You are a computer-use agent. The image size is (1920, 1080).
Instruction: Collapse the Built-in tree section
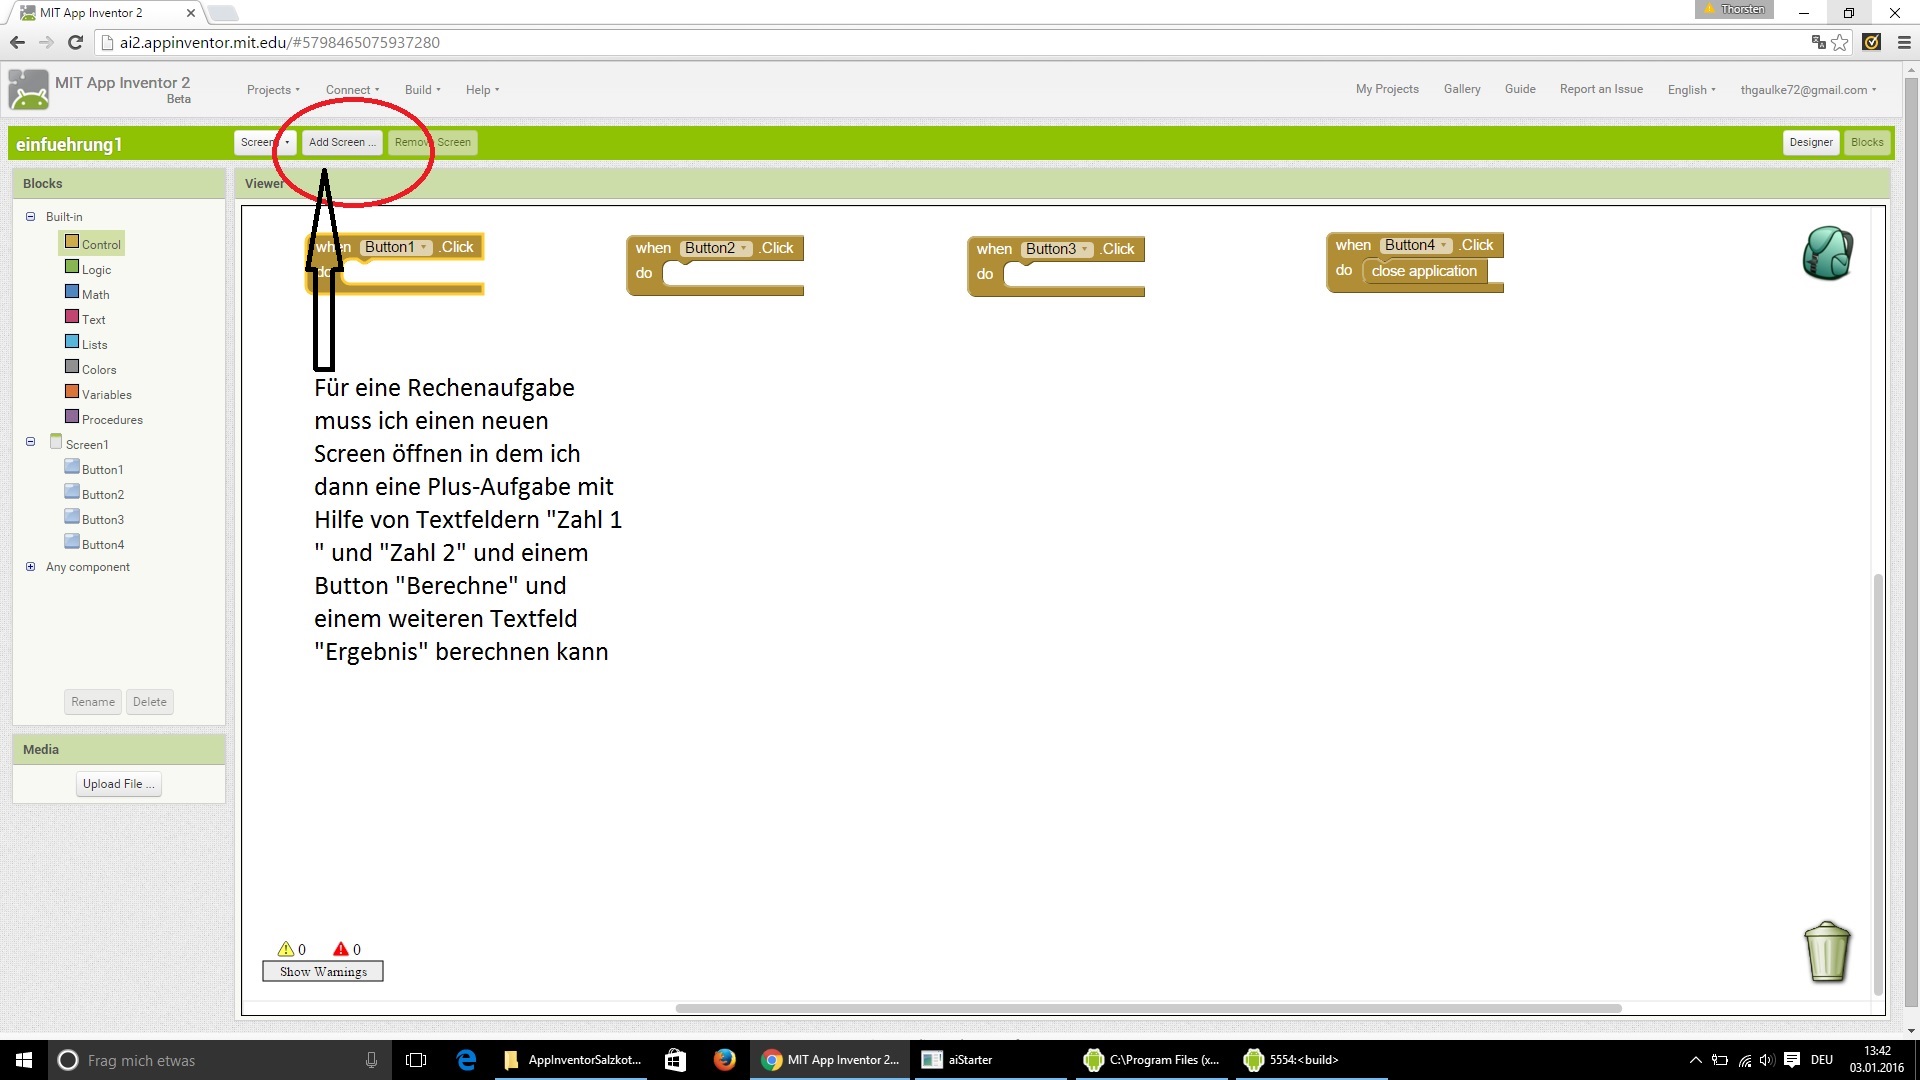(x=30, y=216)
